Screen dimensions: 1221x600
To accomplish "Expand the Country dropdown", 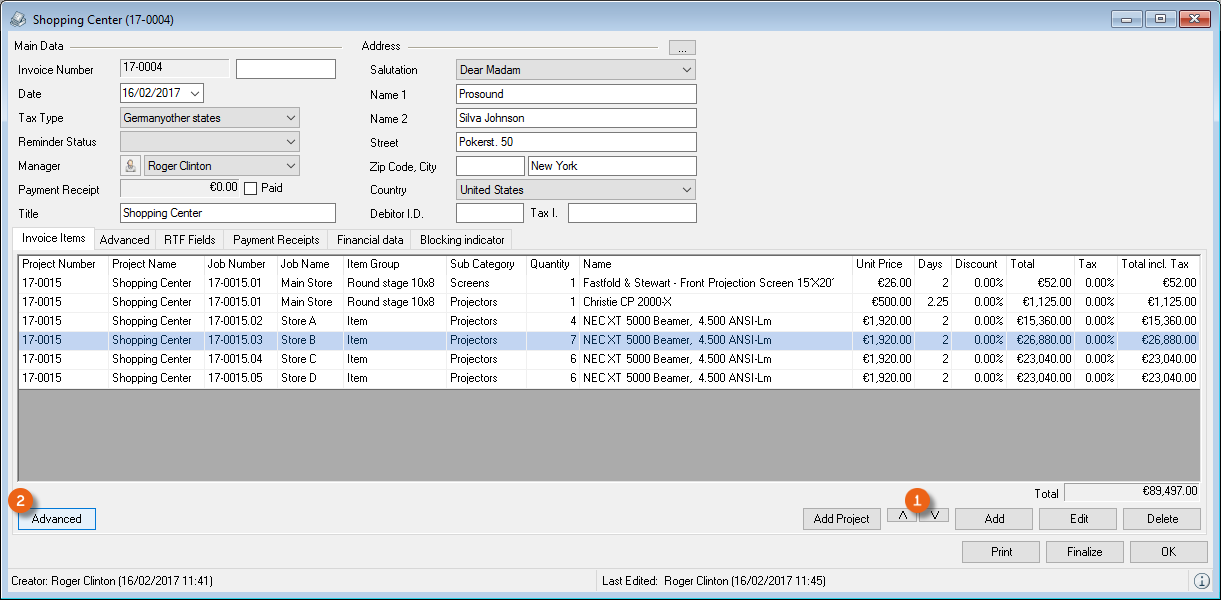I will pyautogui.click(x=686, y=190).
